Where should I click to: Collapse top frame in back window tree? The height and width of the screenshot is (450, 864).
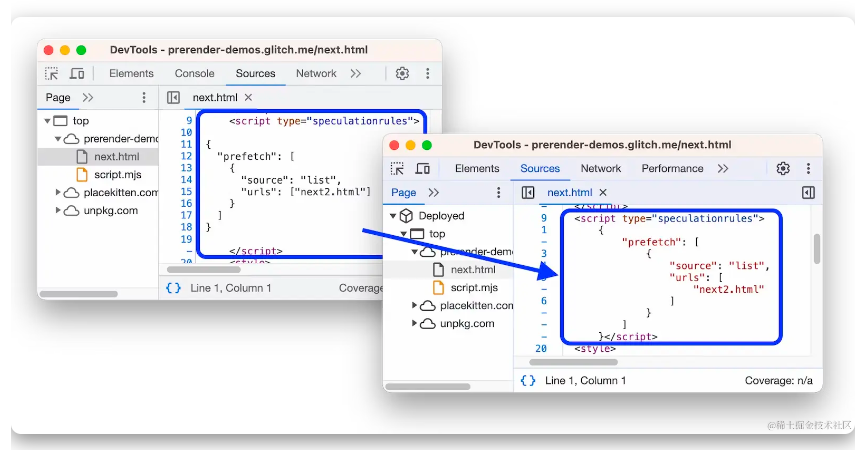(x=47, y=121)
